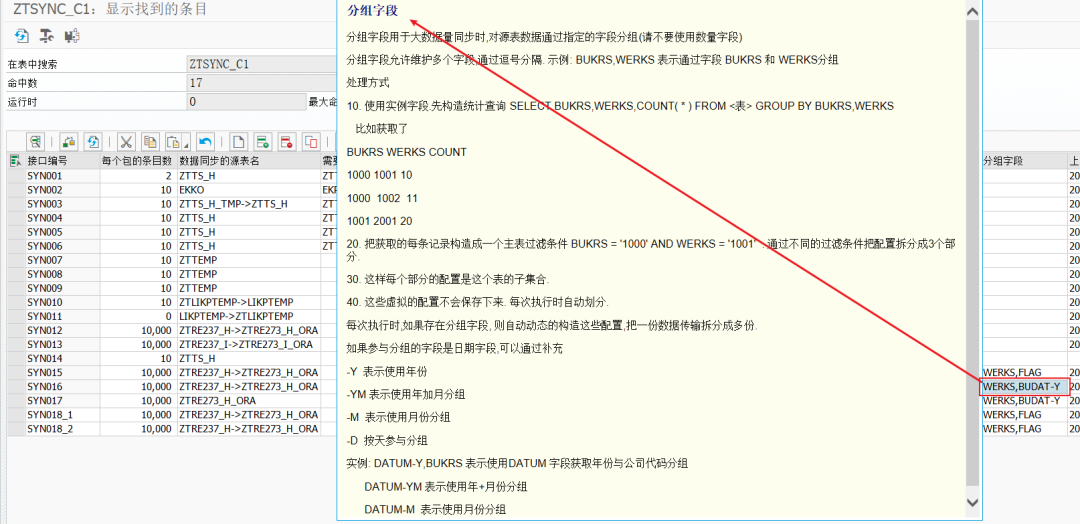Image resolution: width=1080 pixels, height=524 pixels.
Task: Click the EKKO source table cell
Action: coord(249,189)
